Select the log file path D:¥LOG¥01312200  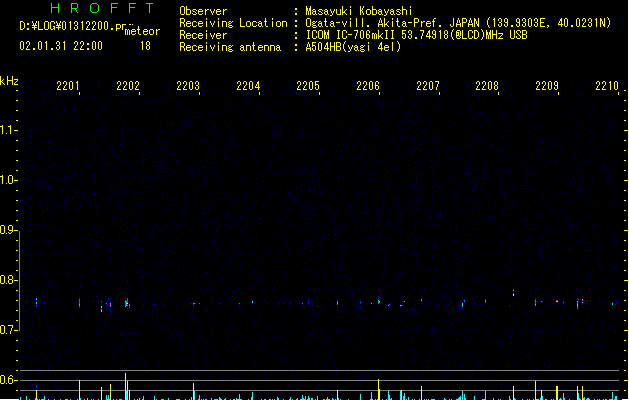pyautogui.click(x=72, y=26)
